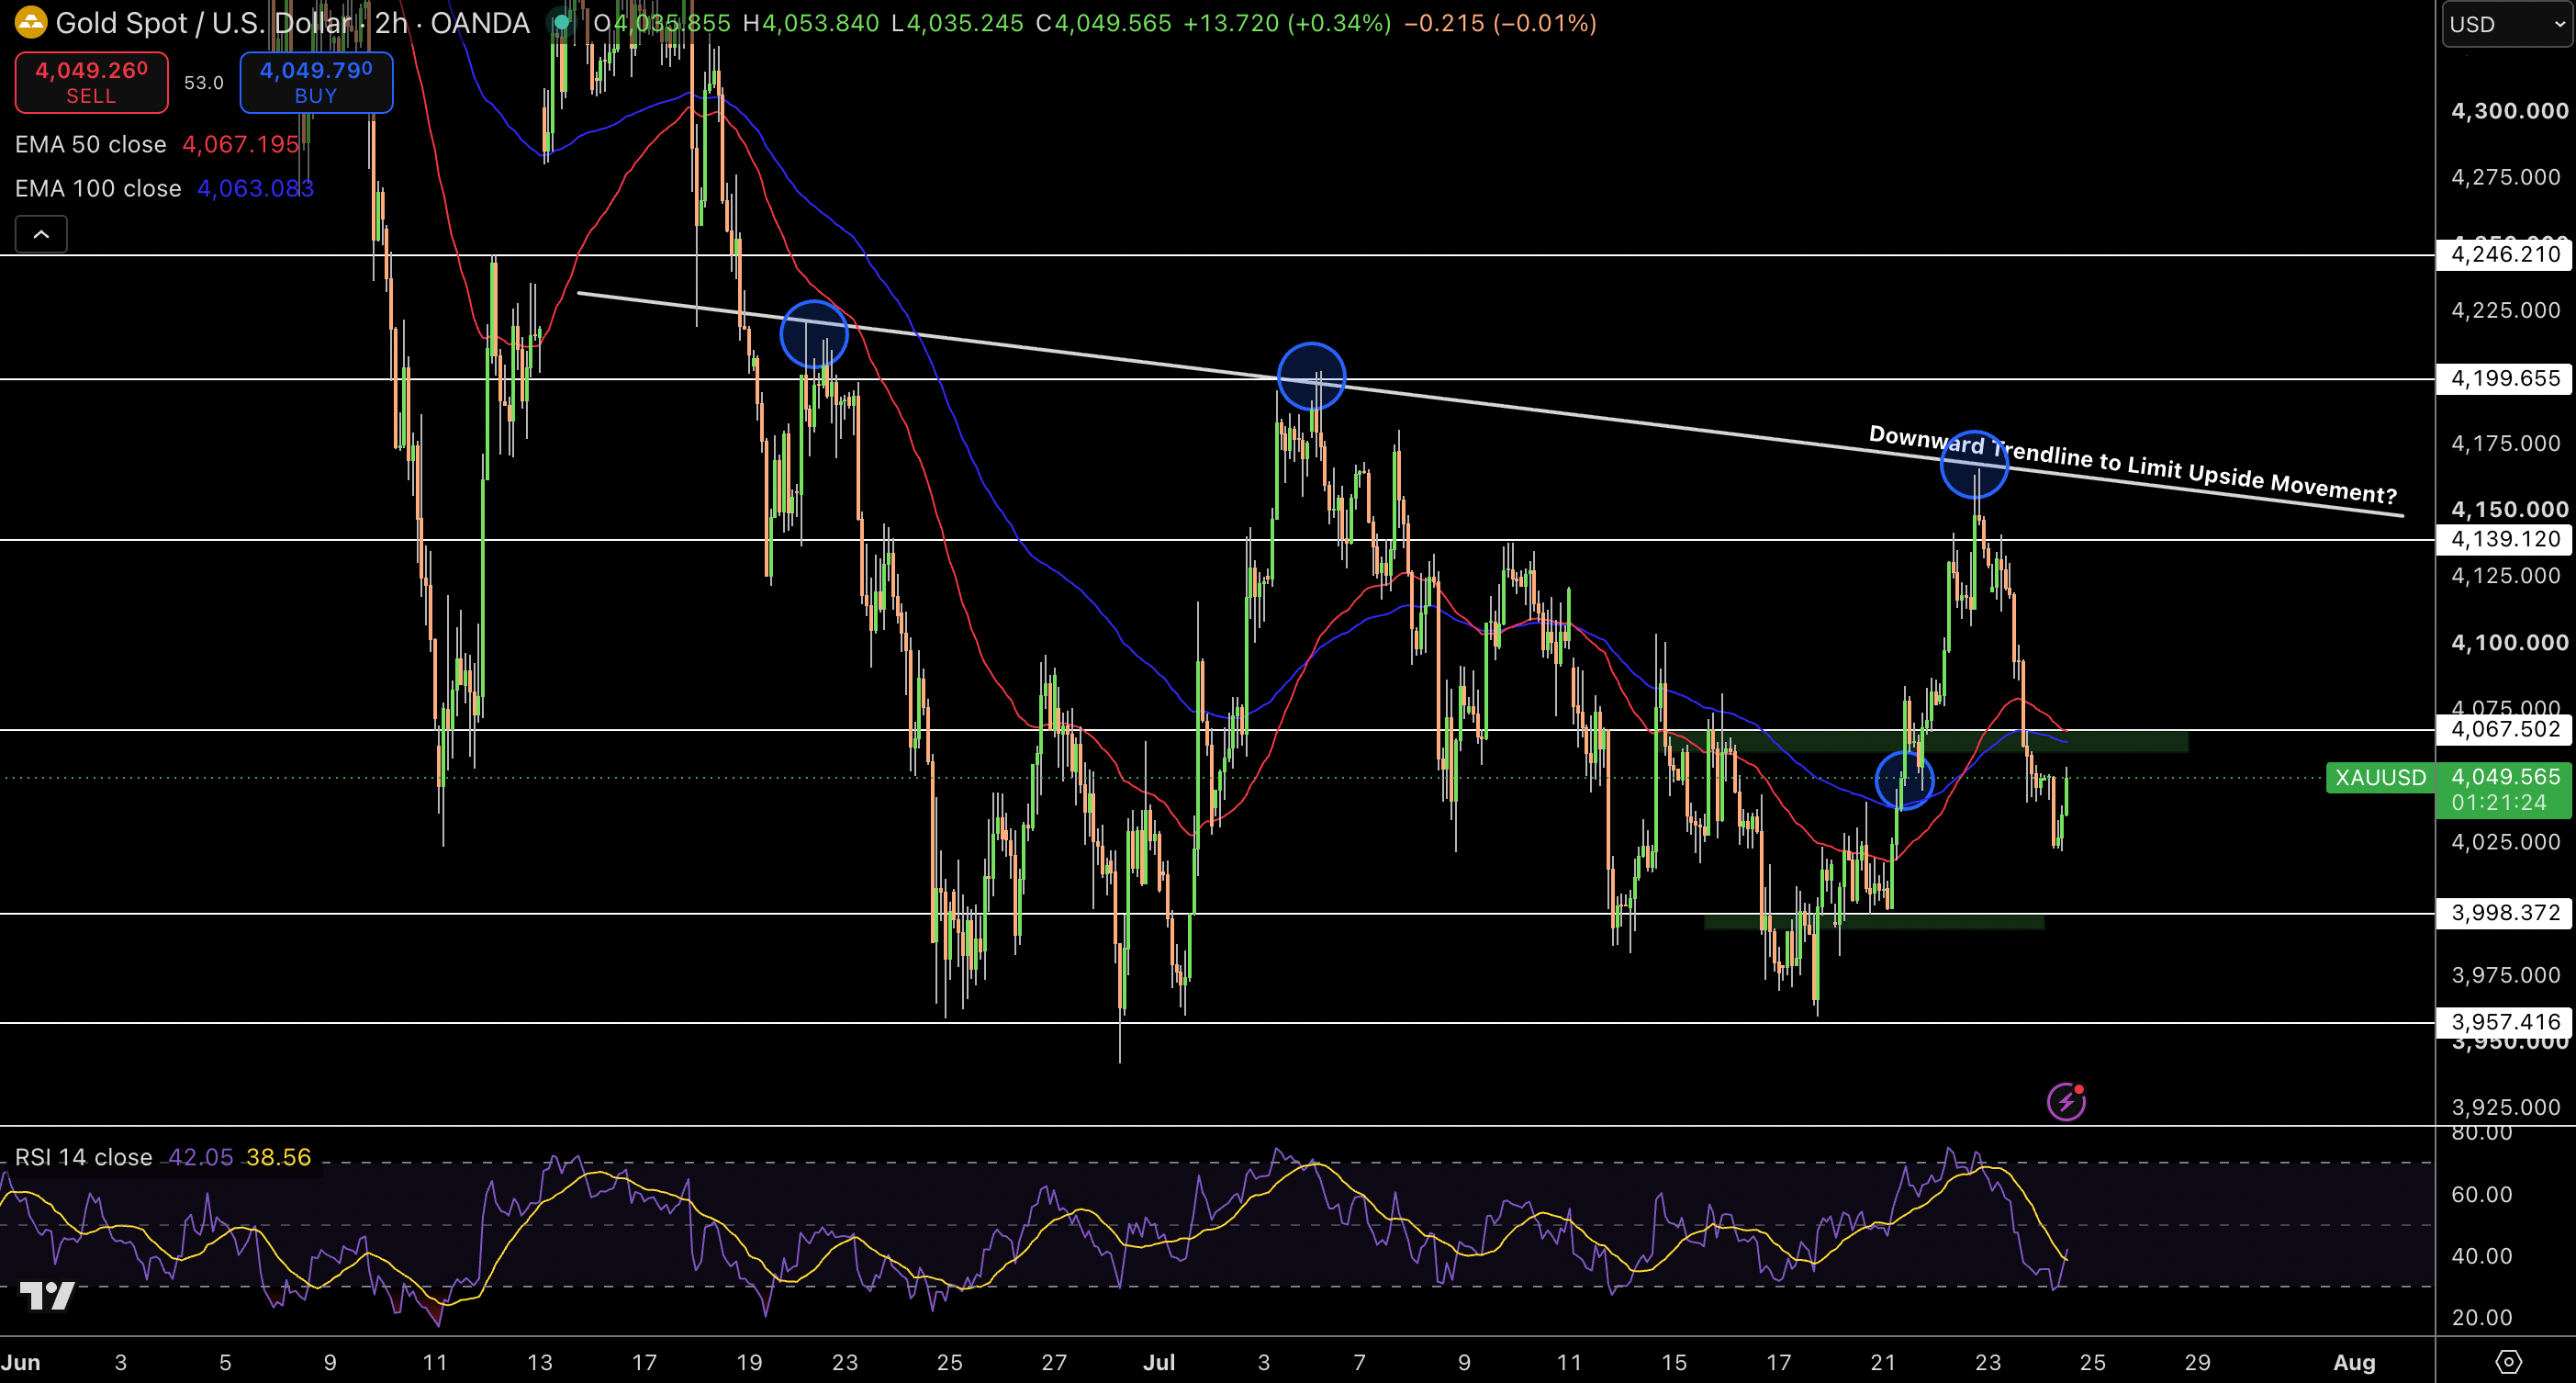The image size is (2576, 1383).
Task: Click the Aug label on the time axis
Action: (x=2354, y=1362)
